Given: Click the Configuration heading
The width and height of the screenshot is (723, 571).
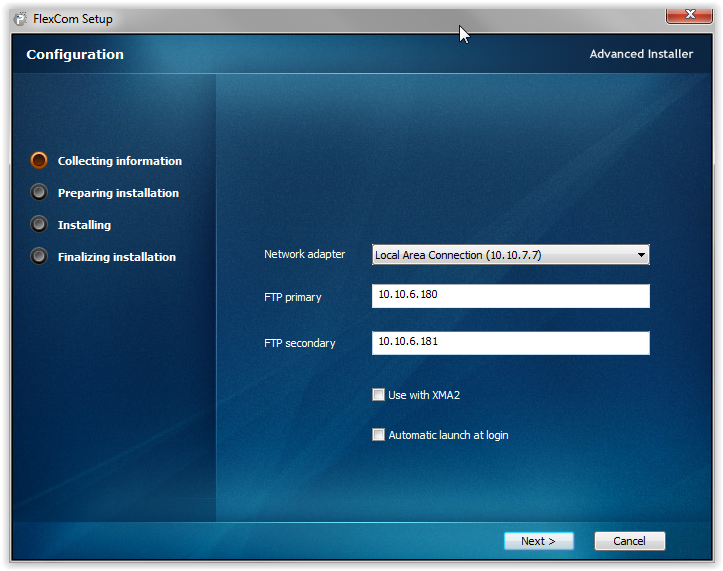Looking at the screenshot, I should click(75, 54).
